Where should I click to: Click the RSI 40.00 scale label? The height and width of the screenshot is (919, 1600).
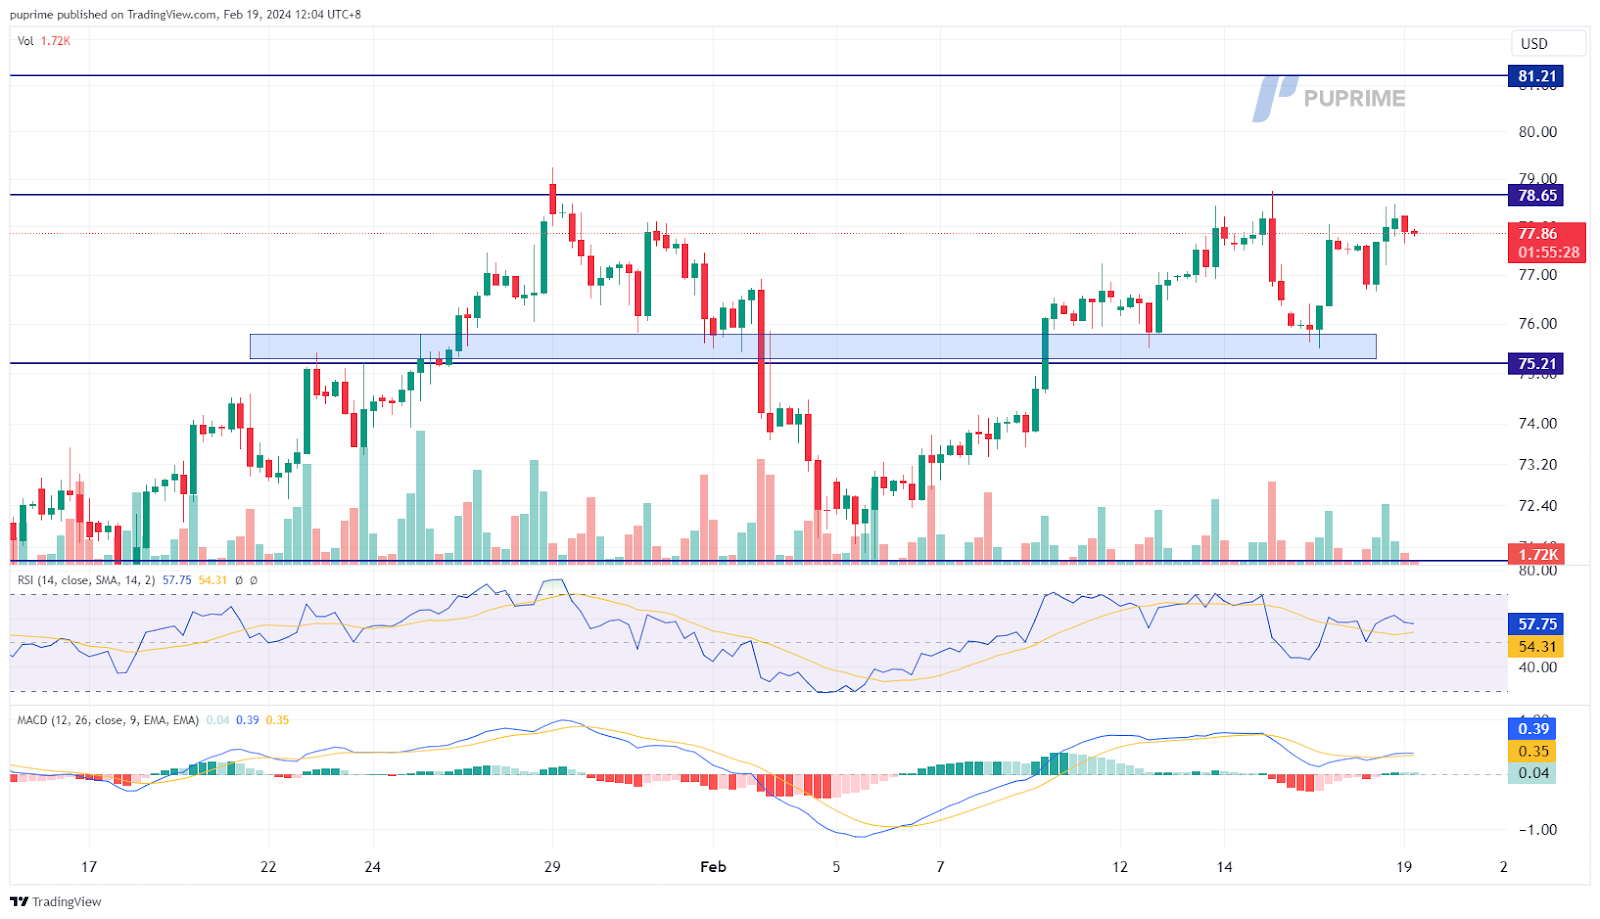1538,667
